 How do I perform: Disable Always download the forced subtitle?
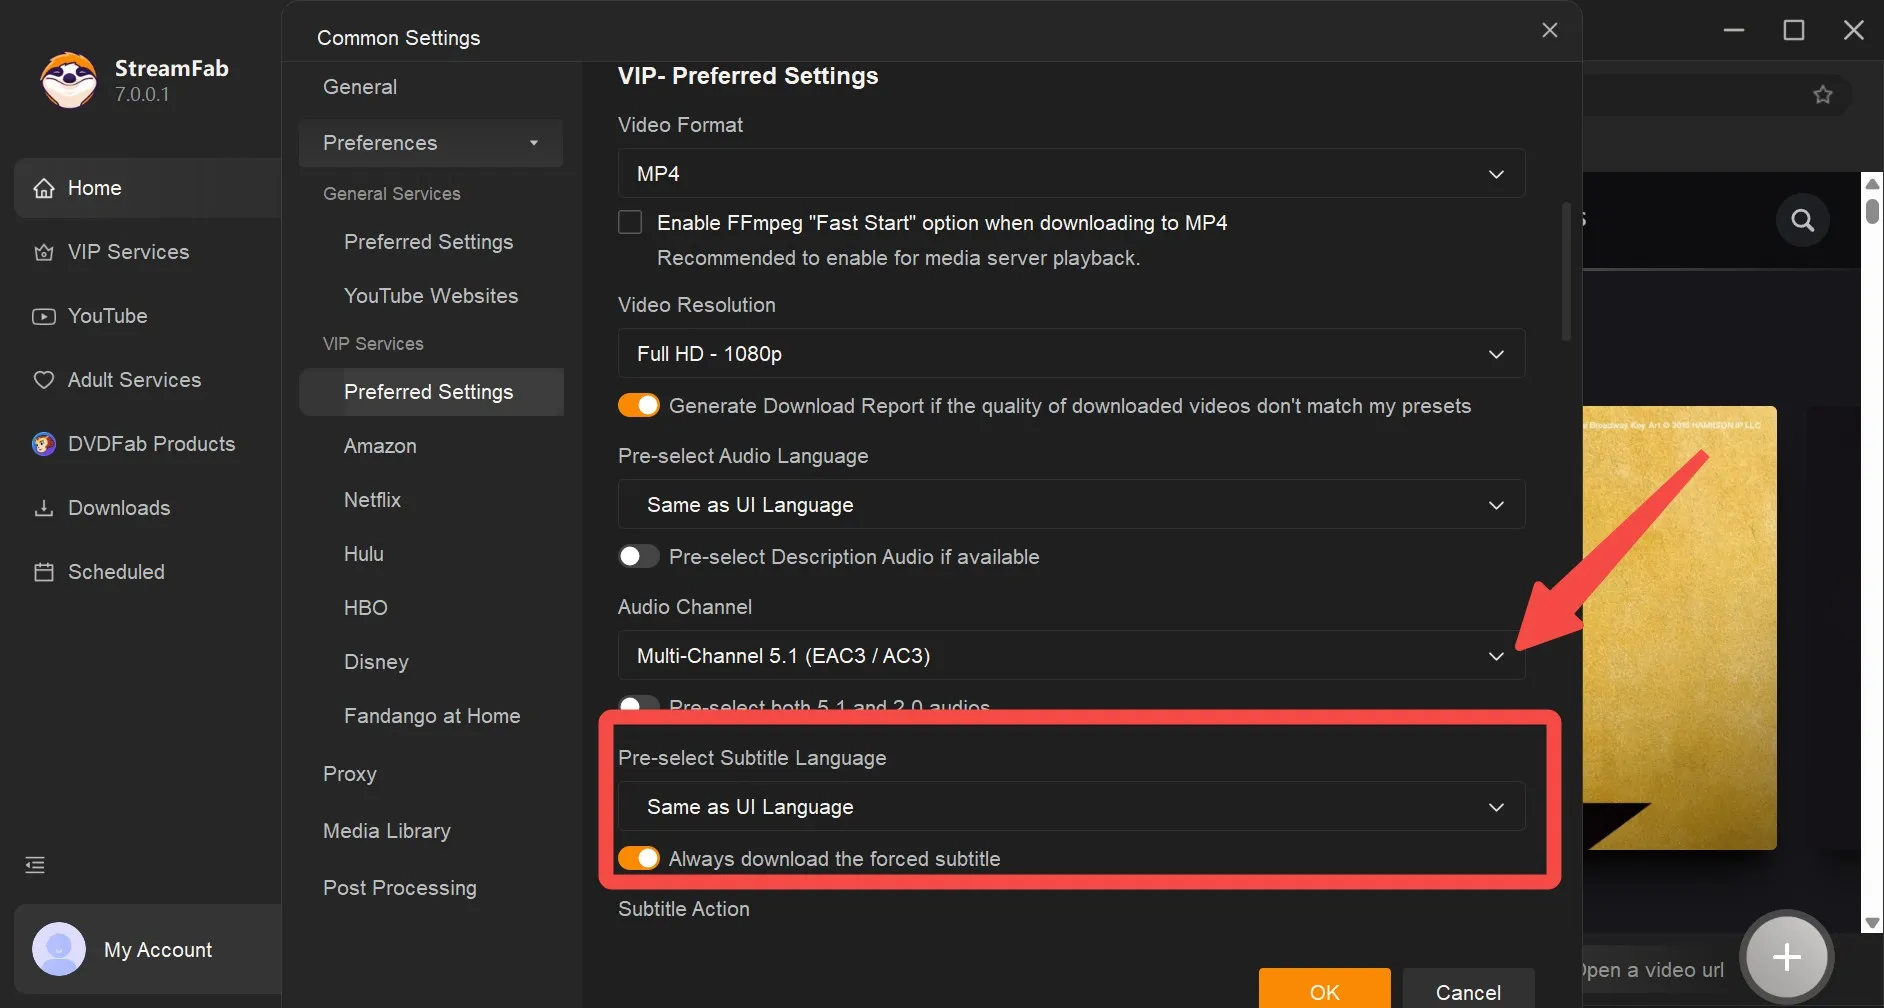pyautogui.click(x=639, y=858)
